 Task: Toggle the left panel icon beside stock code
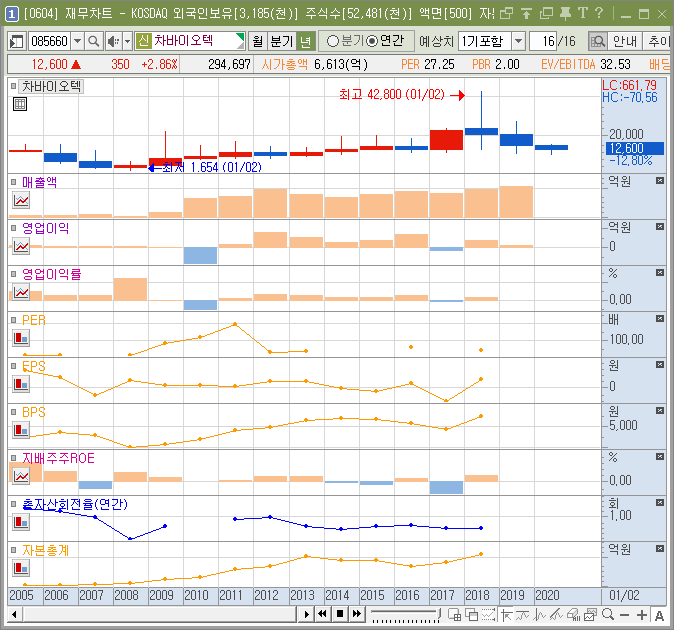(x=17, y=42)
